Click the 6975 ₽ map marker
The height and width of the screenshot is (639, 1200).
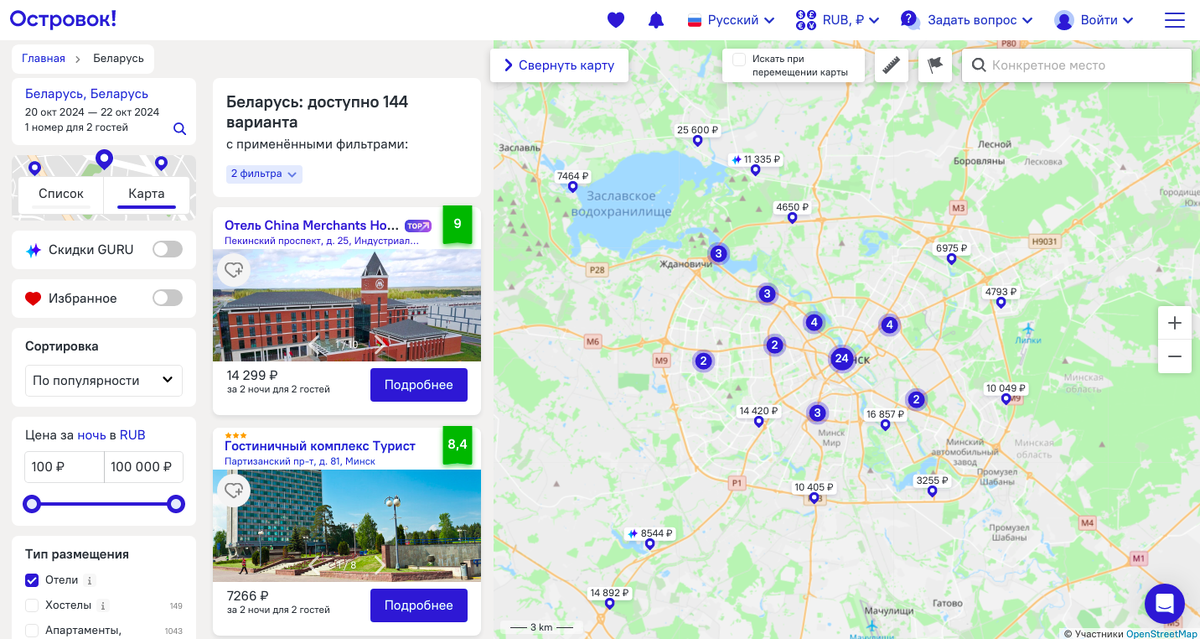[951, 253]
